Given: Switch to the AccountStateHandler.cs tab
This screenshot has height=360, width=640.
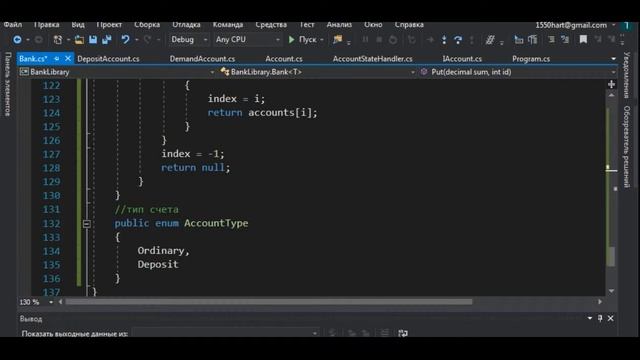Looking at the screenshot, I should pos(372,59).
